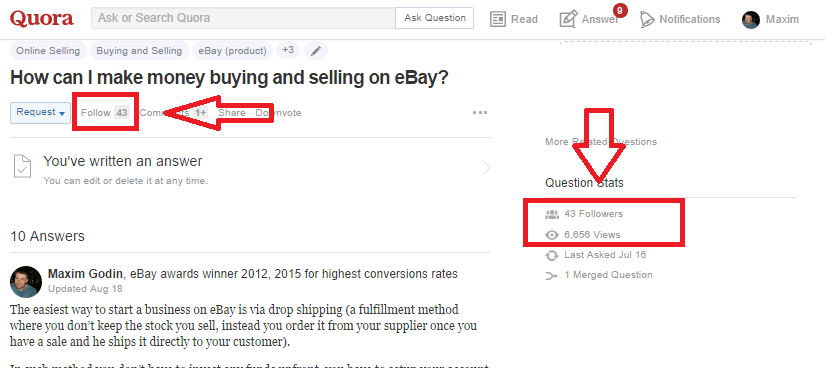This screenshot has width=825, height=368.
Task: Open the Answer pencil icon
Action: [568, 19]
